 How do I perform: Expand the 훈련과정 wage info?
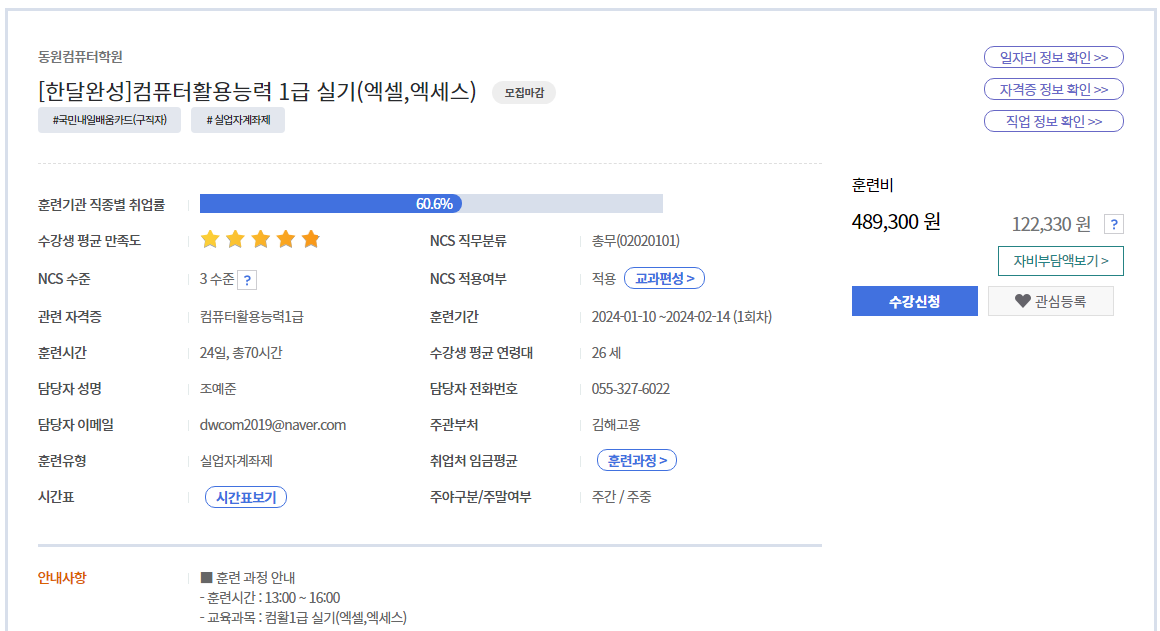637,460
